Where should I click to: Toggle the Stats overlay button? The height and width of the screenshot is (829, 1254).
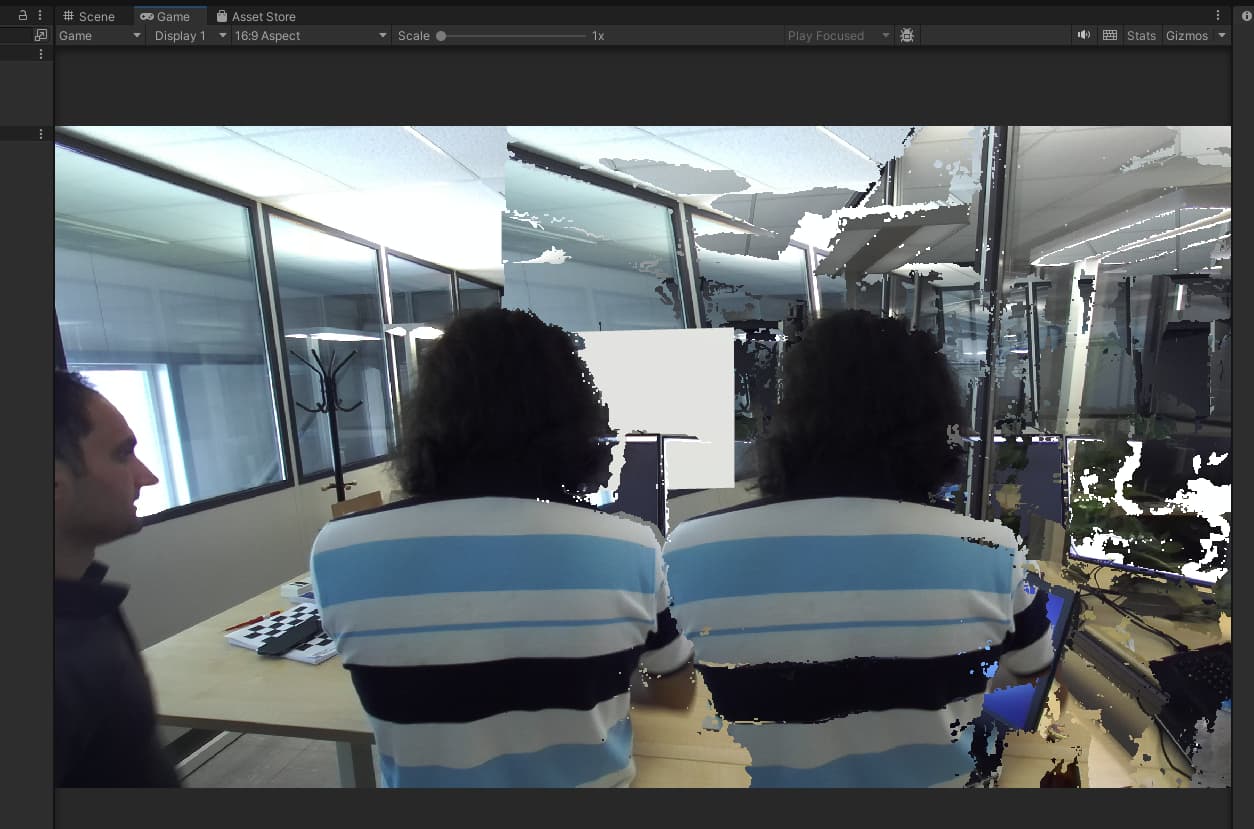pos(1141,35)
